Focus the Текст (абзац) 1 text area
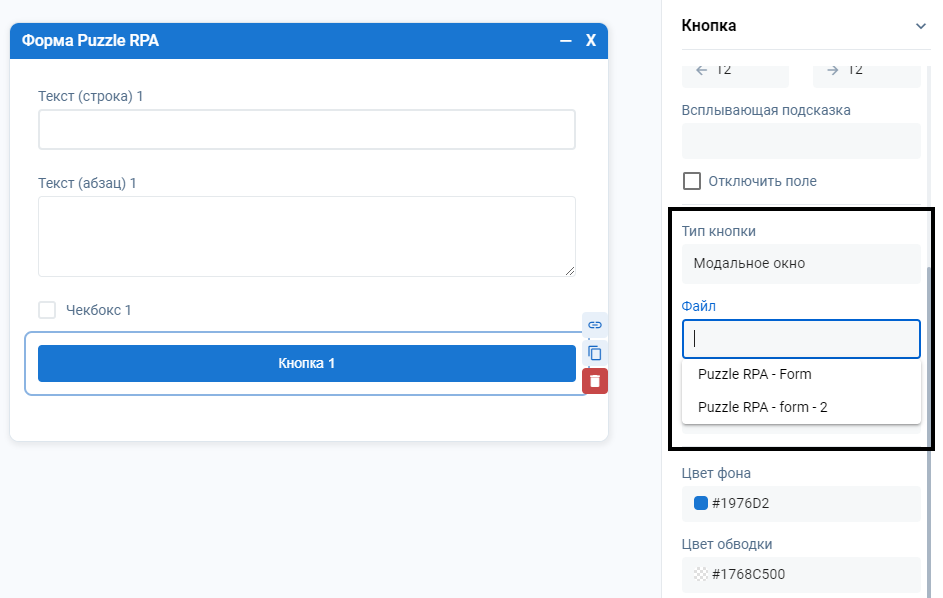Viewport: 943px width, 598px height. (306, 236)
